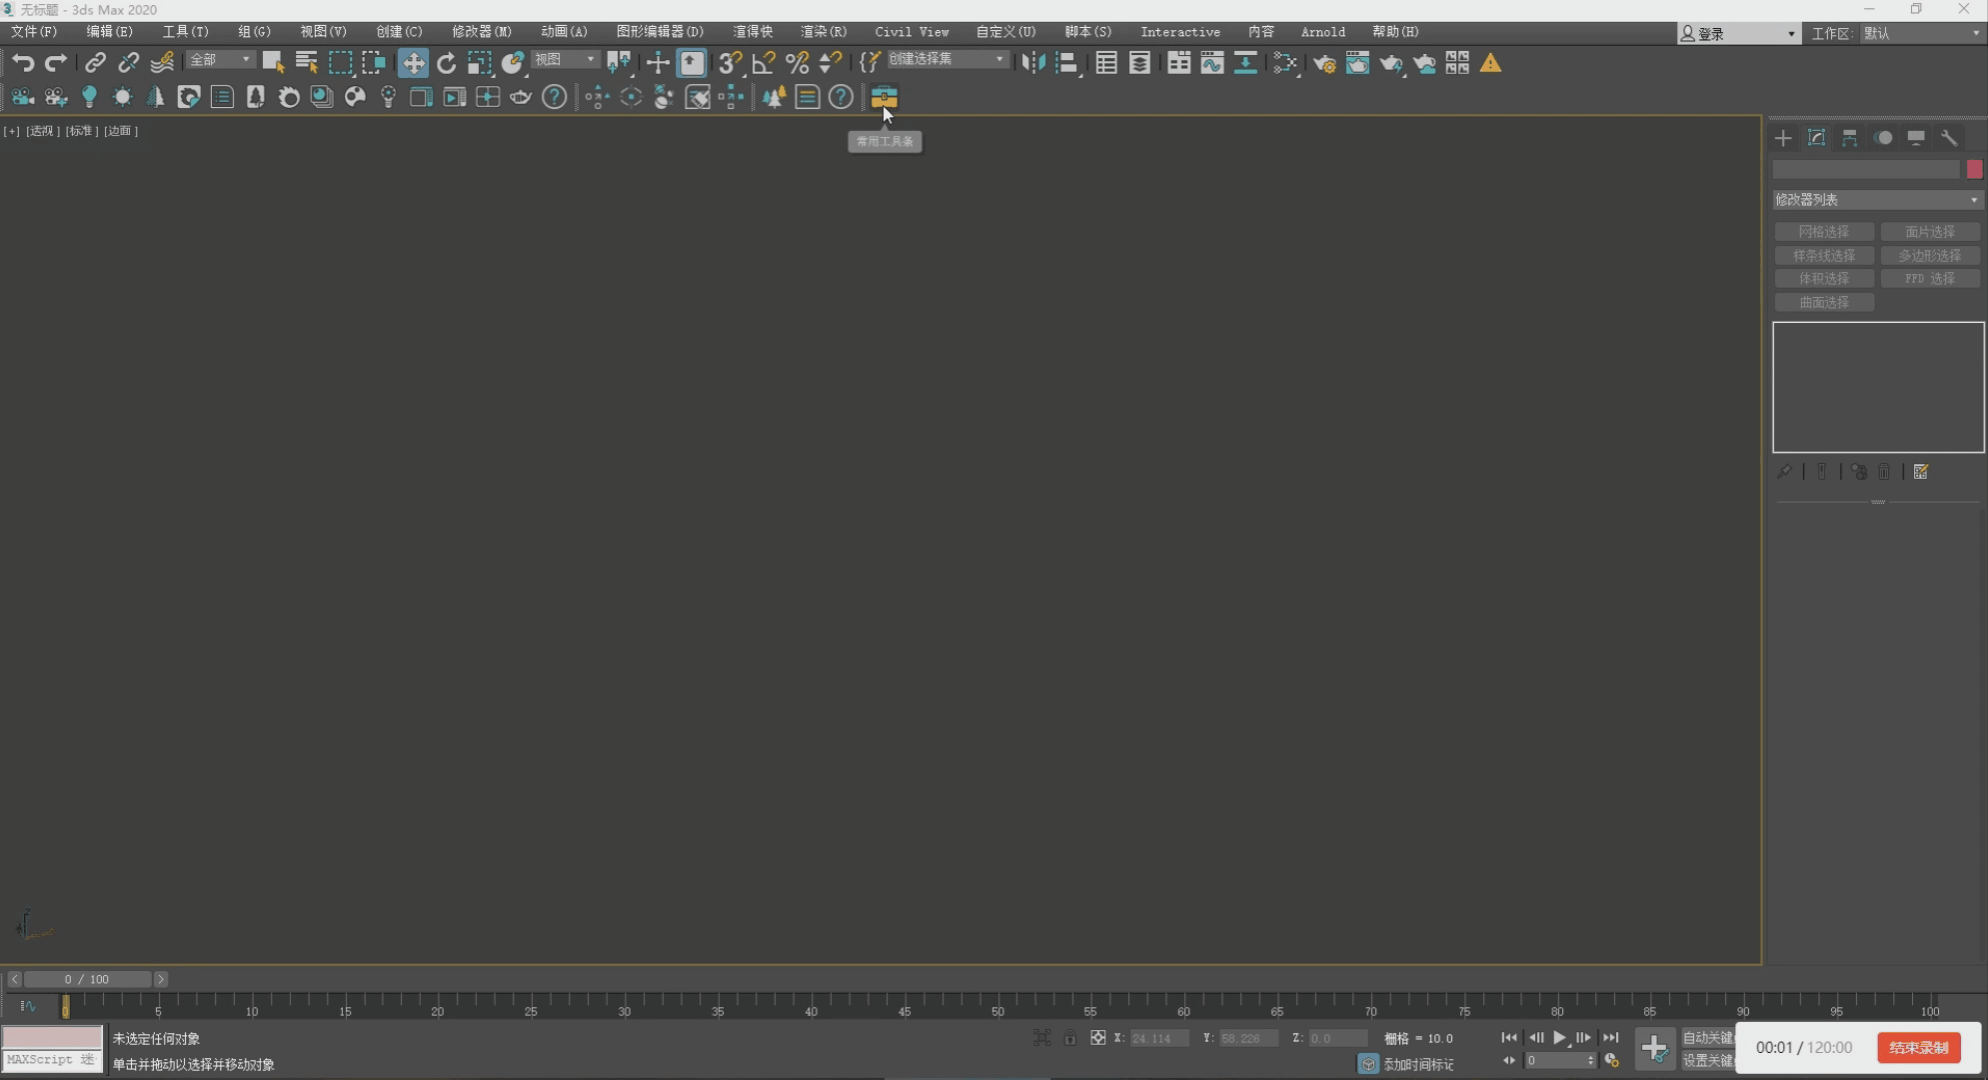Screen dimensions: 1988x1080
Task: Open the Civil View menu
Action: (912, 32)
